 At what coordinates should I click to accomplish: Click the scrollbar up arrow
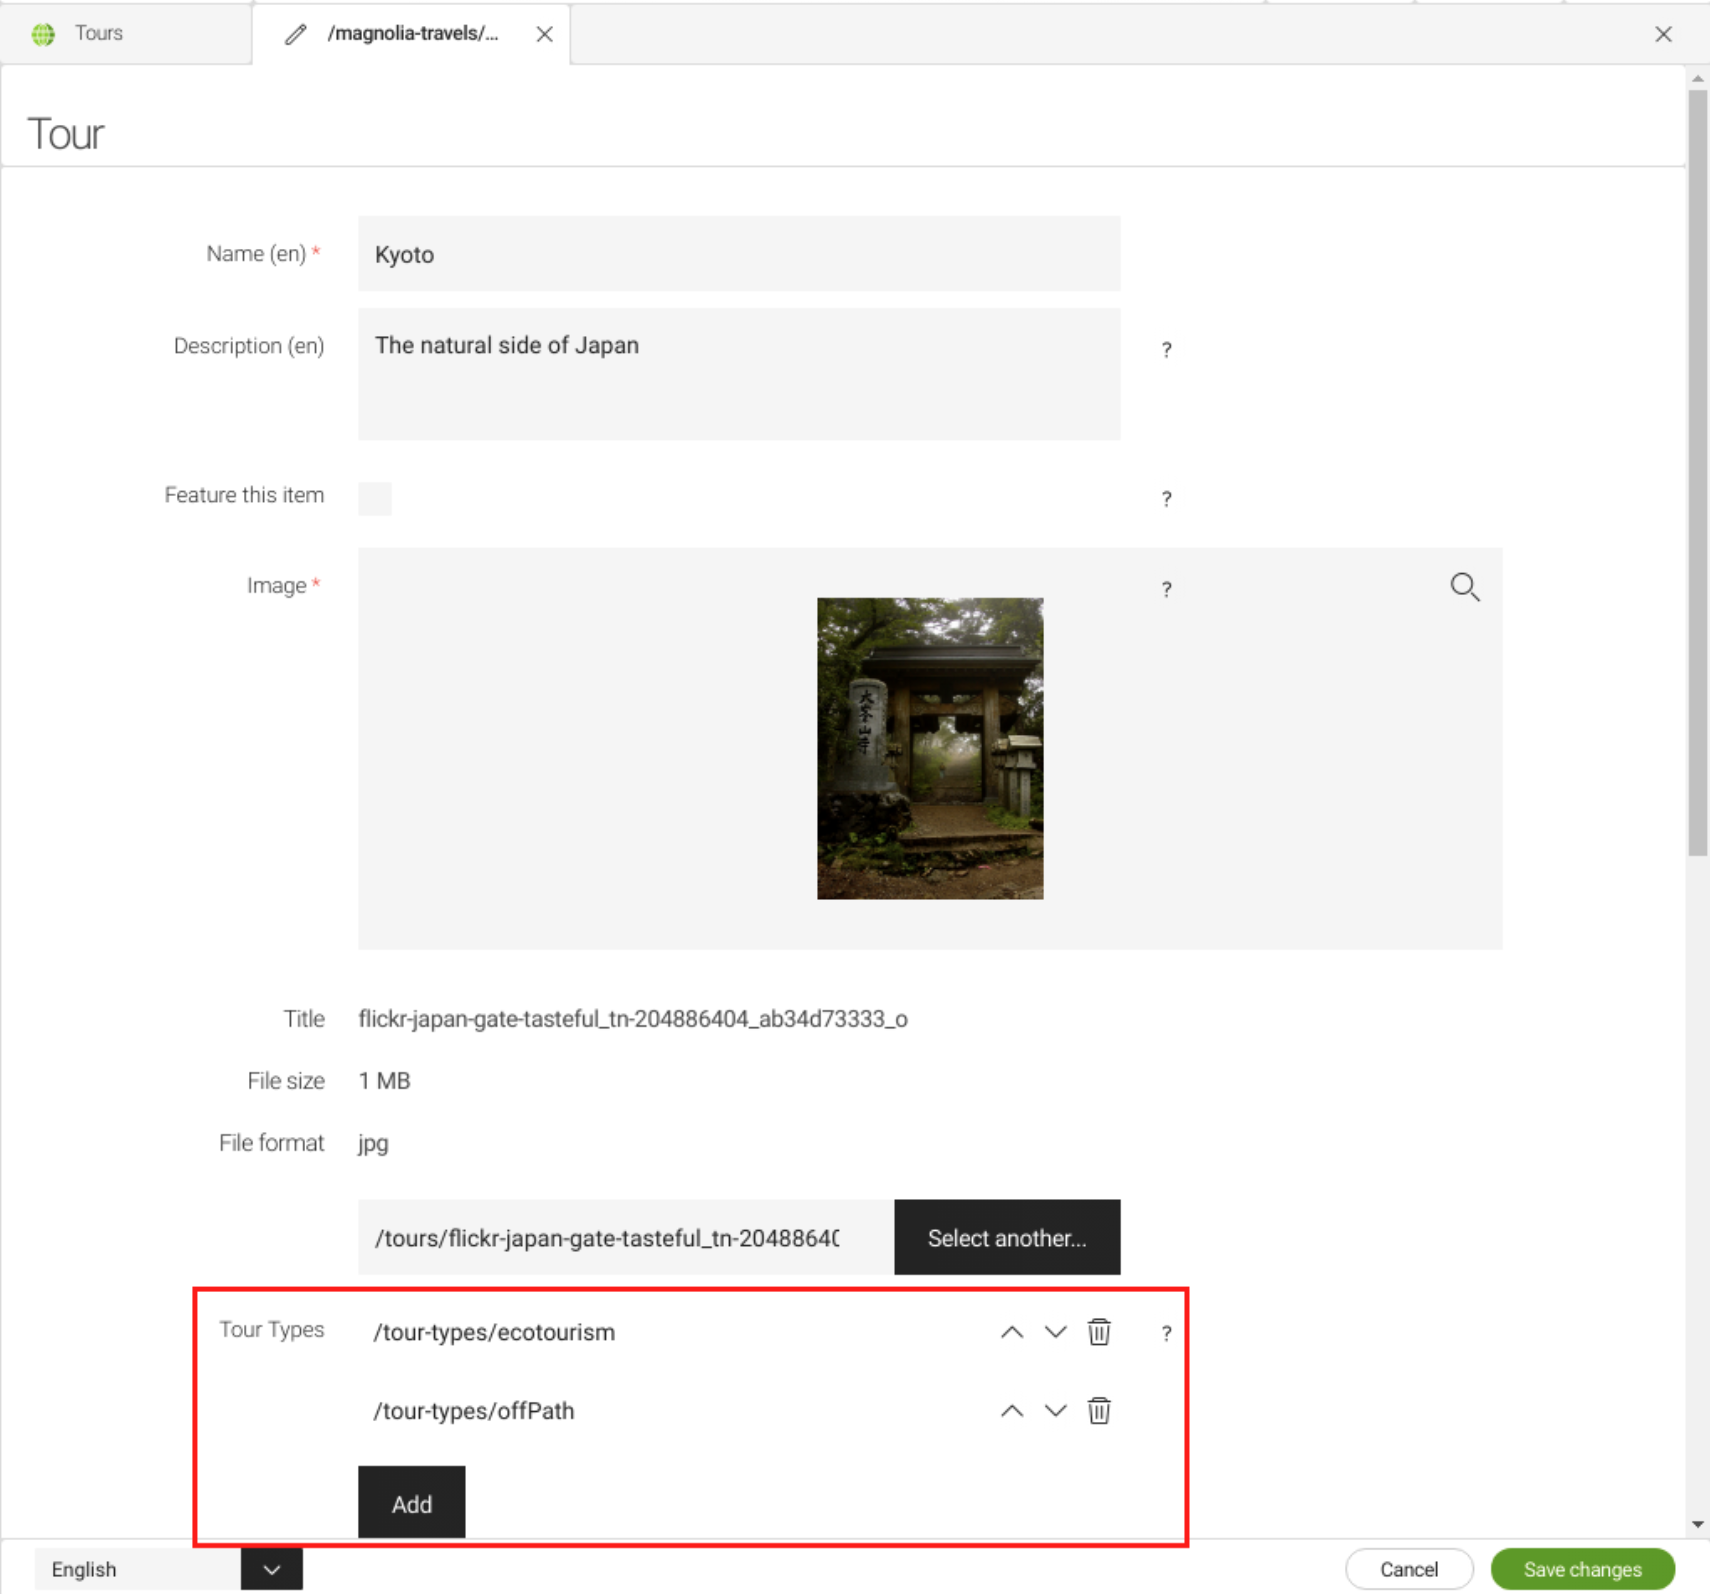(1697, 78)
